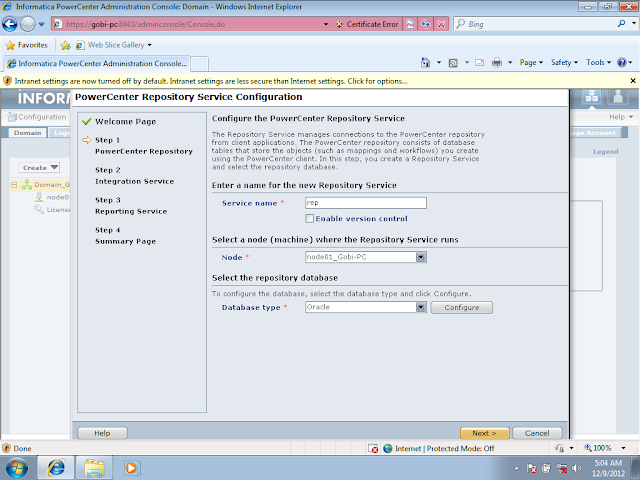
Task: Click the network tray icon with red X
Action: coord(562,468)
